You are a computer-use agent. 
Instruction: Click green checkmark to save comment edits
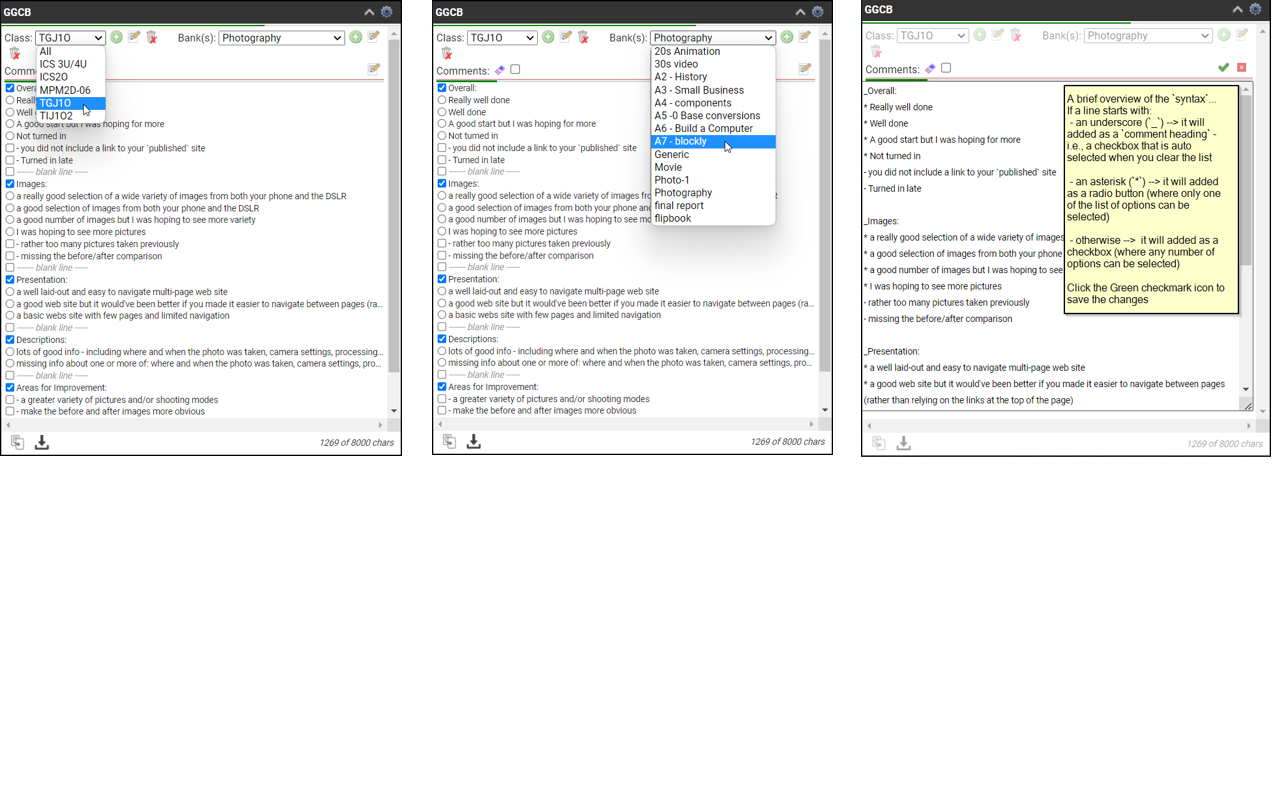[1223, 67]
